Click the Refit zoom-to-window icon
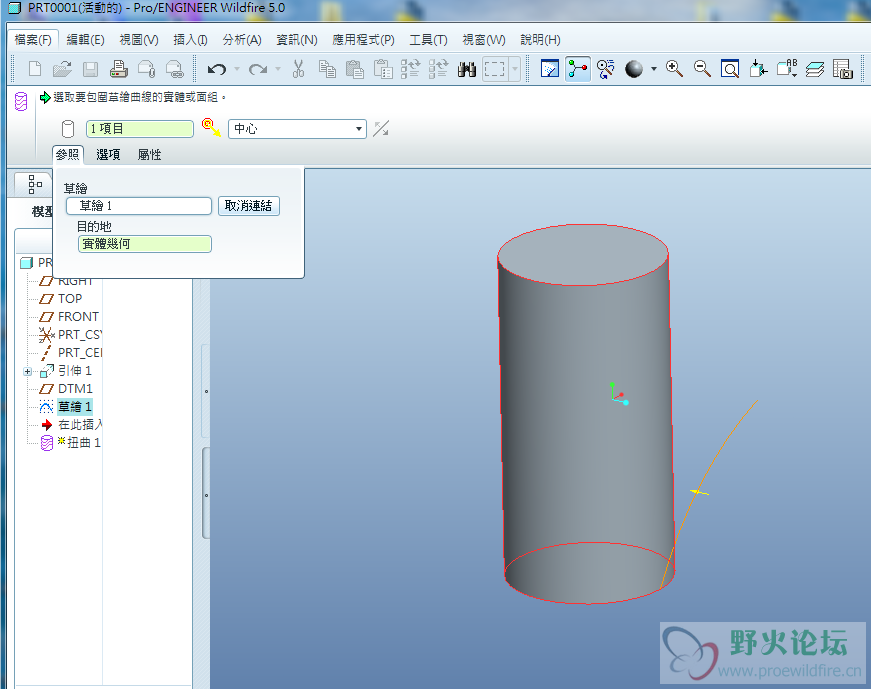 click(730, 69)
